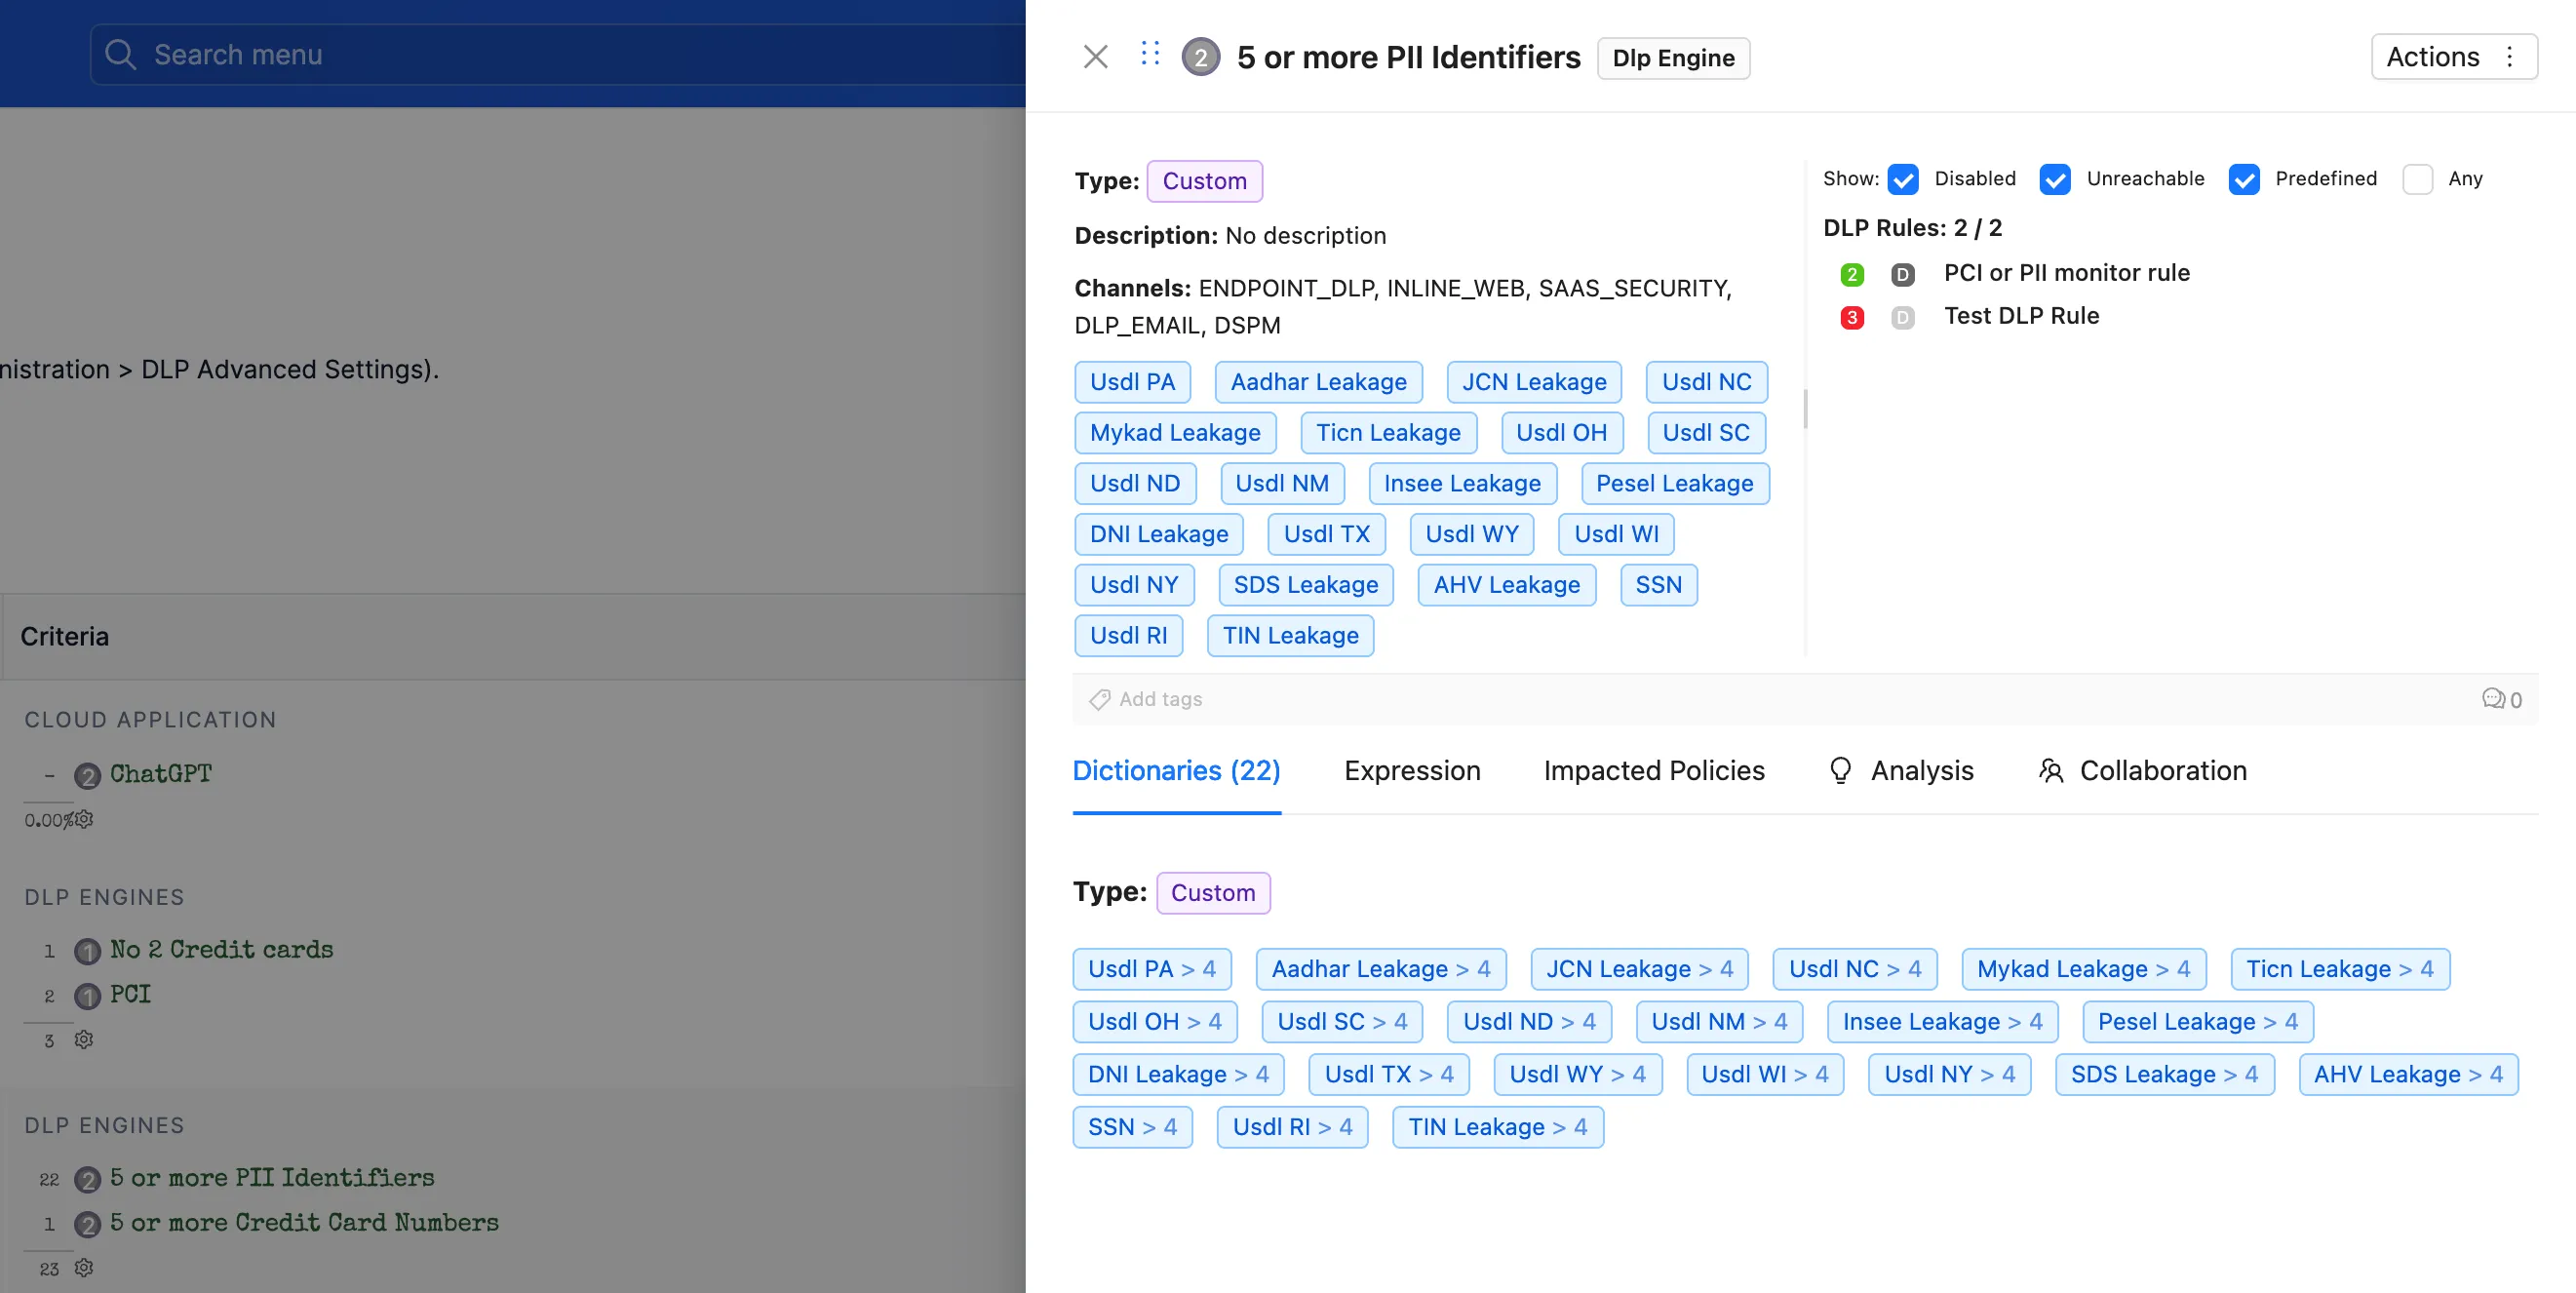Screen dimensions: 2576x1293
Task: Switch to the Impacted Policies tab
Action: click(1654, 771)
